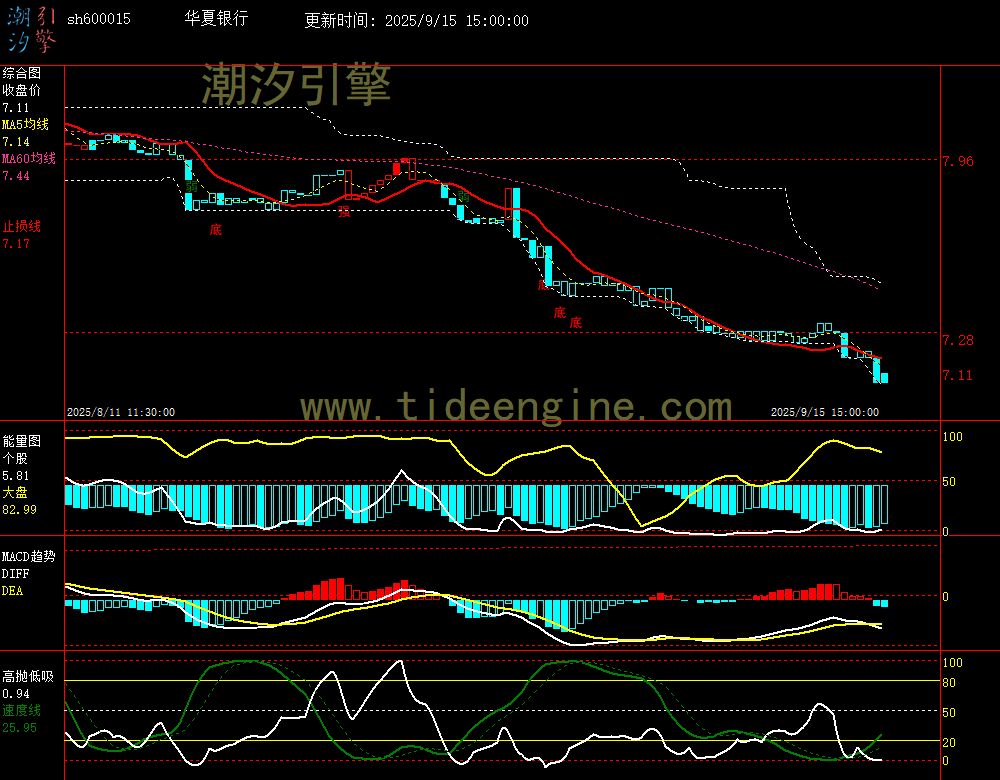Image resolution: width=1000 pixels, height=780 pixels.
Task: Select the MACD趋势 panel label
Action: [x=28, y=557]
